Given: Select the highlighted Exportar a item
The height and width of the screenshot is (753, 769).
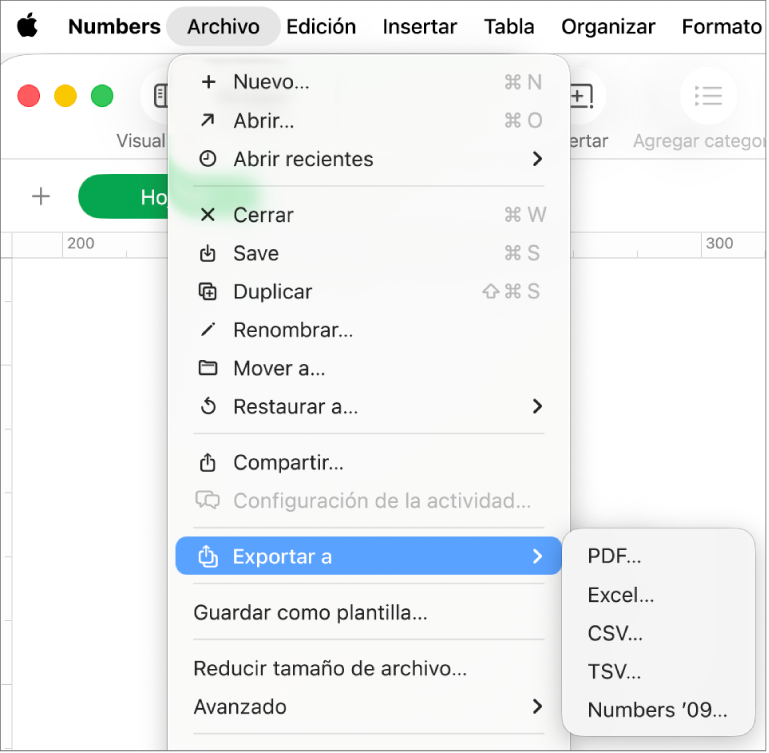Looking at the screenshot, I should pos(369,556).
